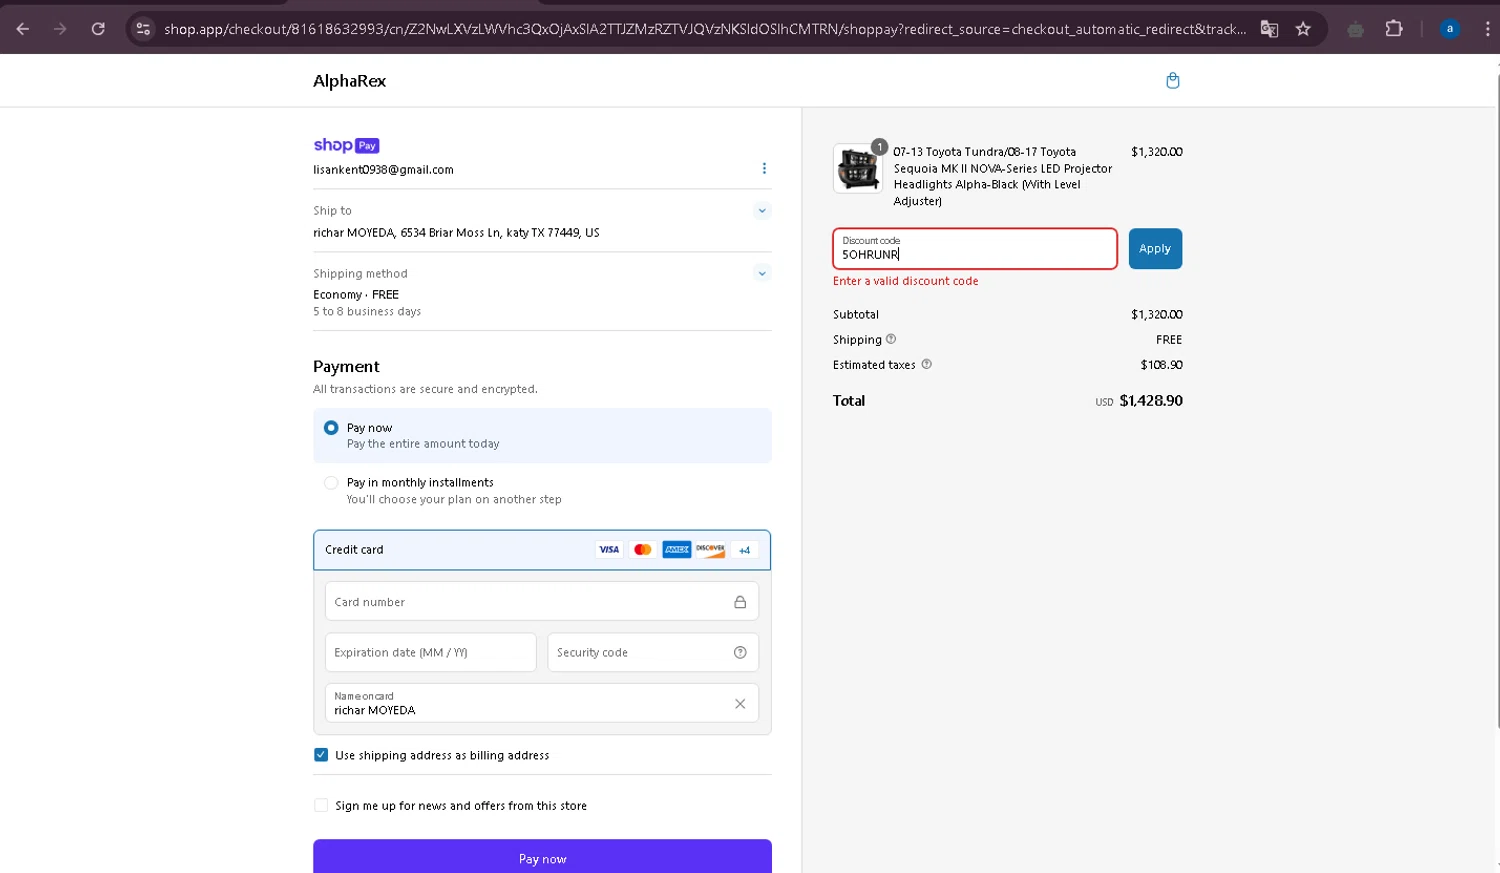1500x873 pixels.
Task: Click the shipping address richar MOYEDA text
Action: coord(456,232)
